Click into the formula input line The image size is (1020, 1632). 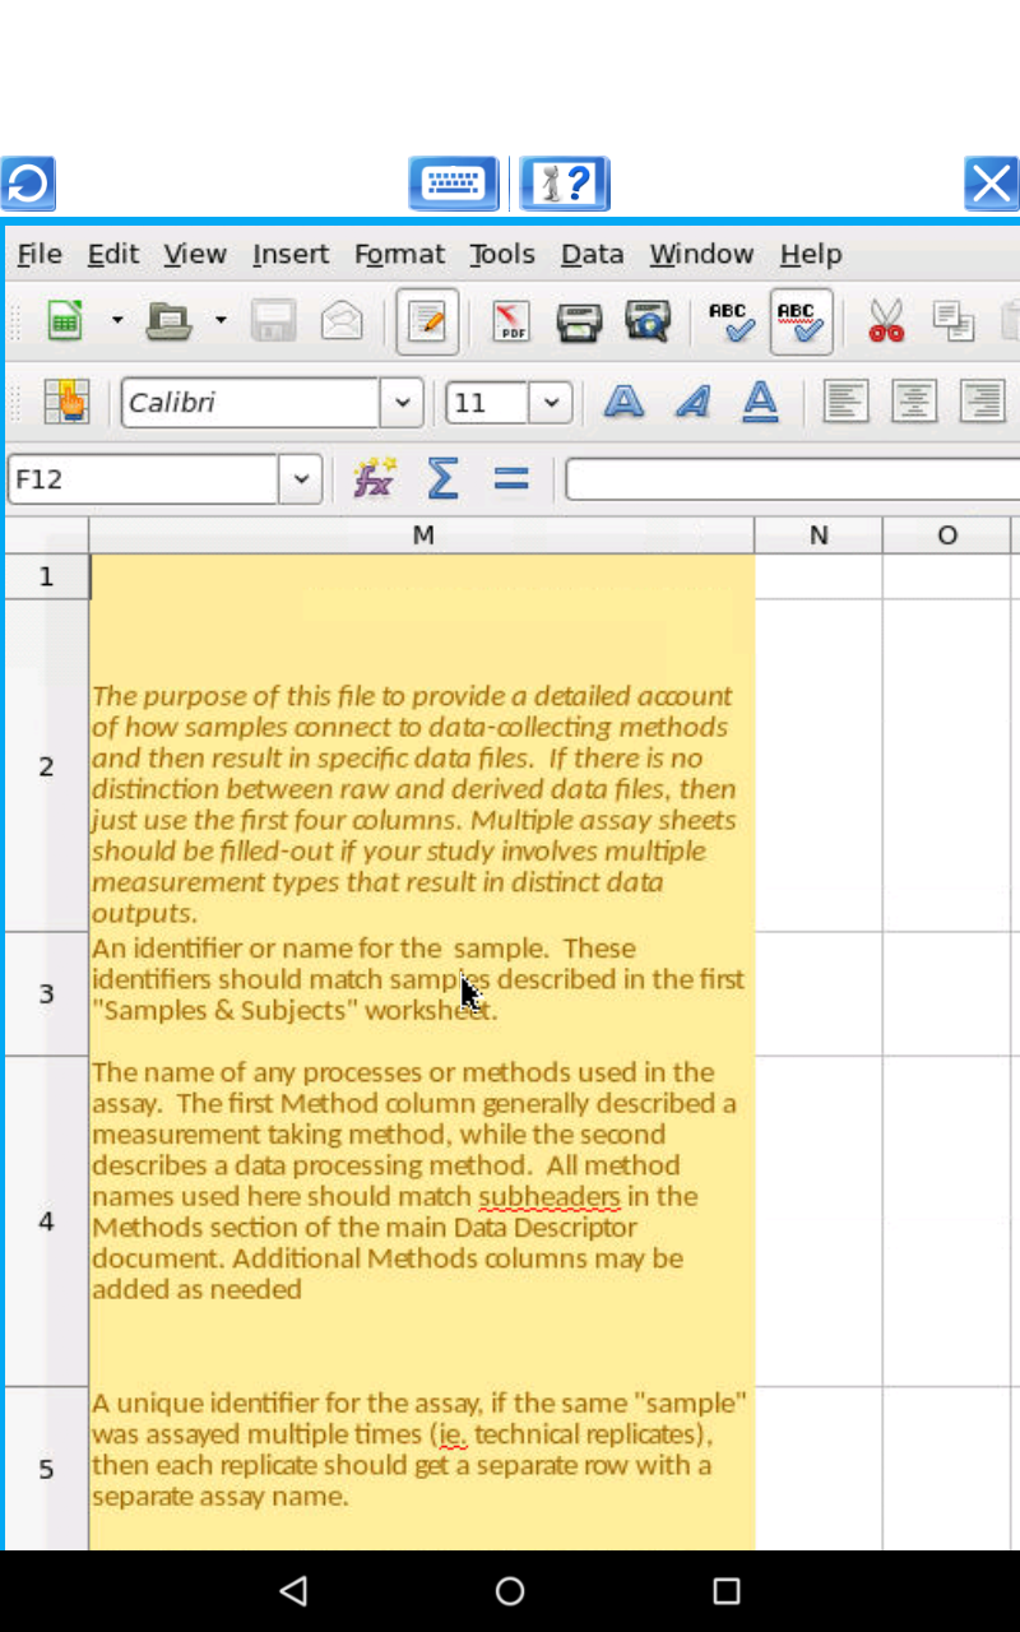click(792, 479)
